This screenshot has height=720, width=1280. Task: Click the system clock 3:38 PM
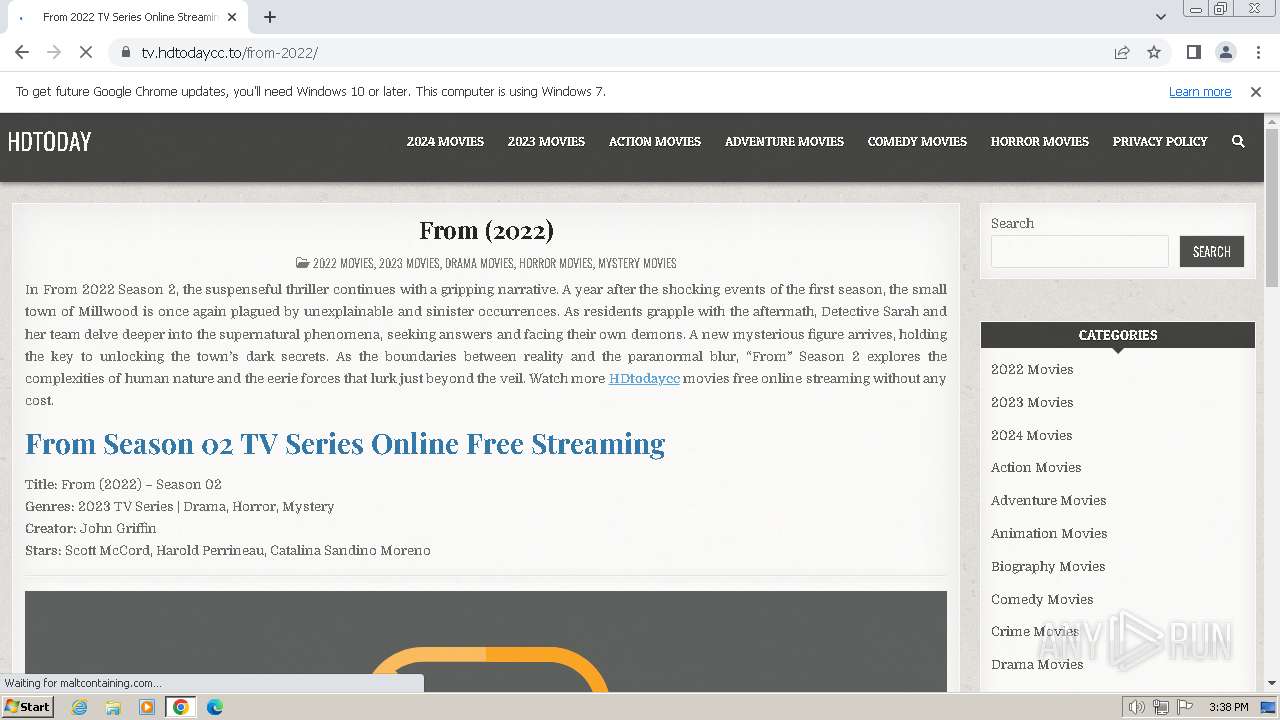(x=1228, y=707)
